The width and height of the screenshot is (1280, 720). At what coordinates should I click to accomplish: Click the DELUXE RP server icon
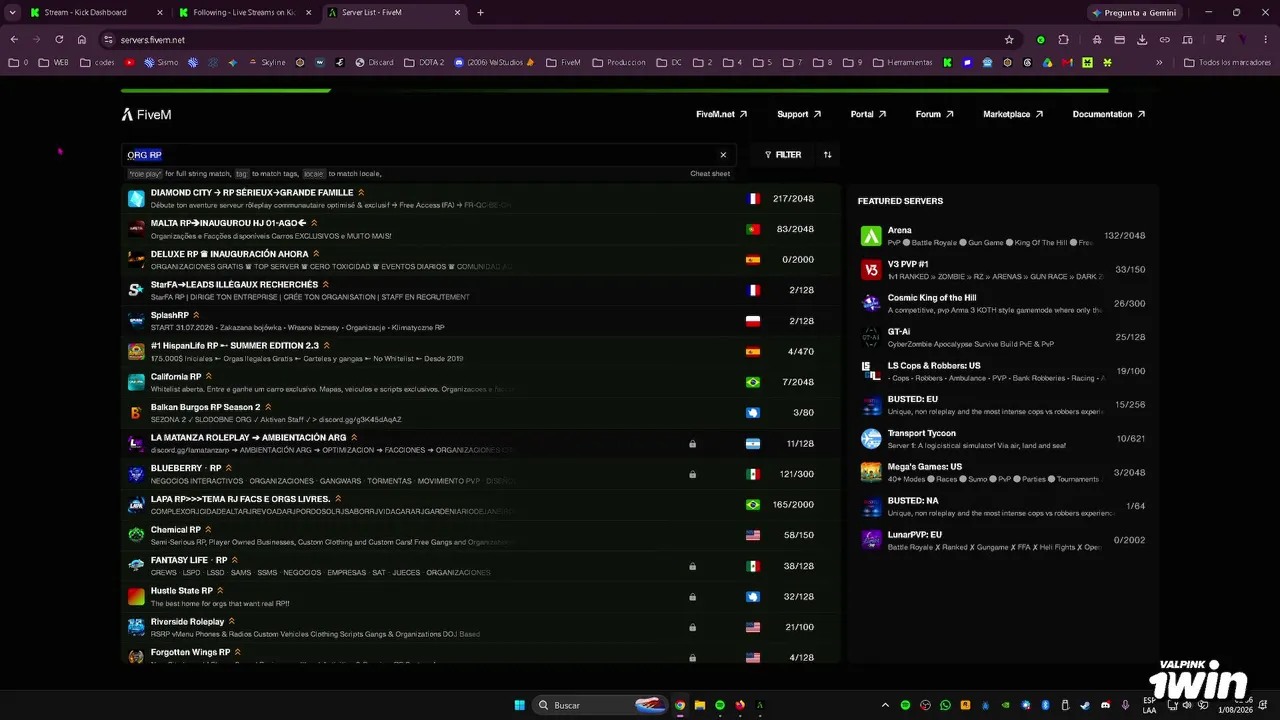coord(136,260)
